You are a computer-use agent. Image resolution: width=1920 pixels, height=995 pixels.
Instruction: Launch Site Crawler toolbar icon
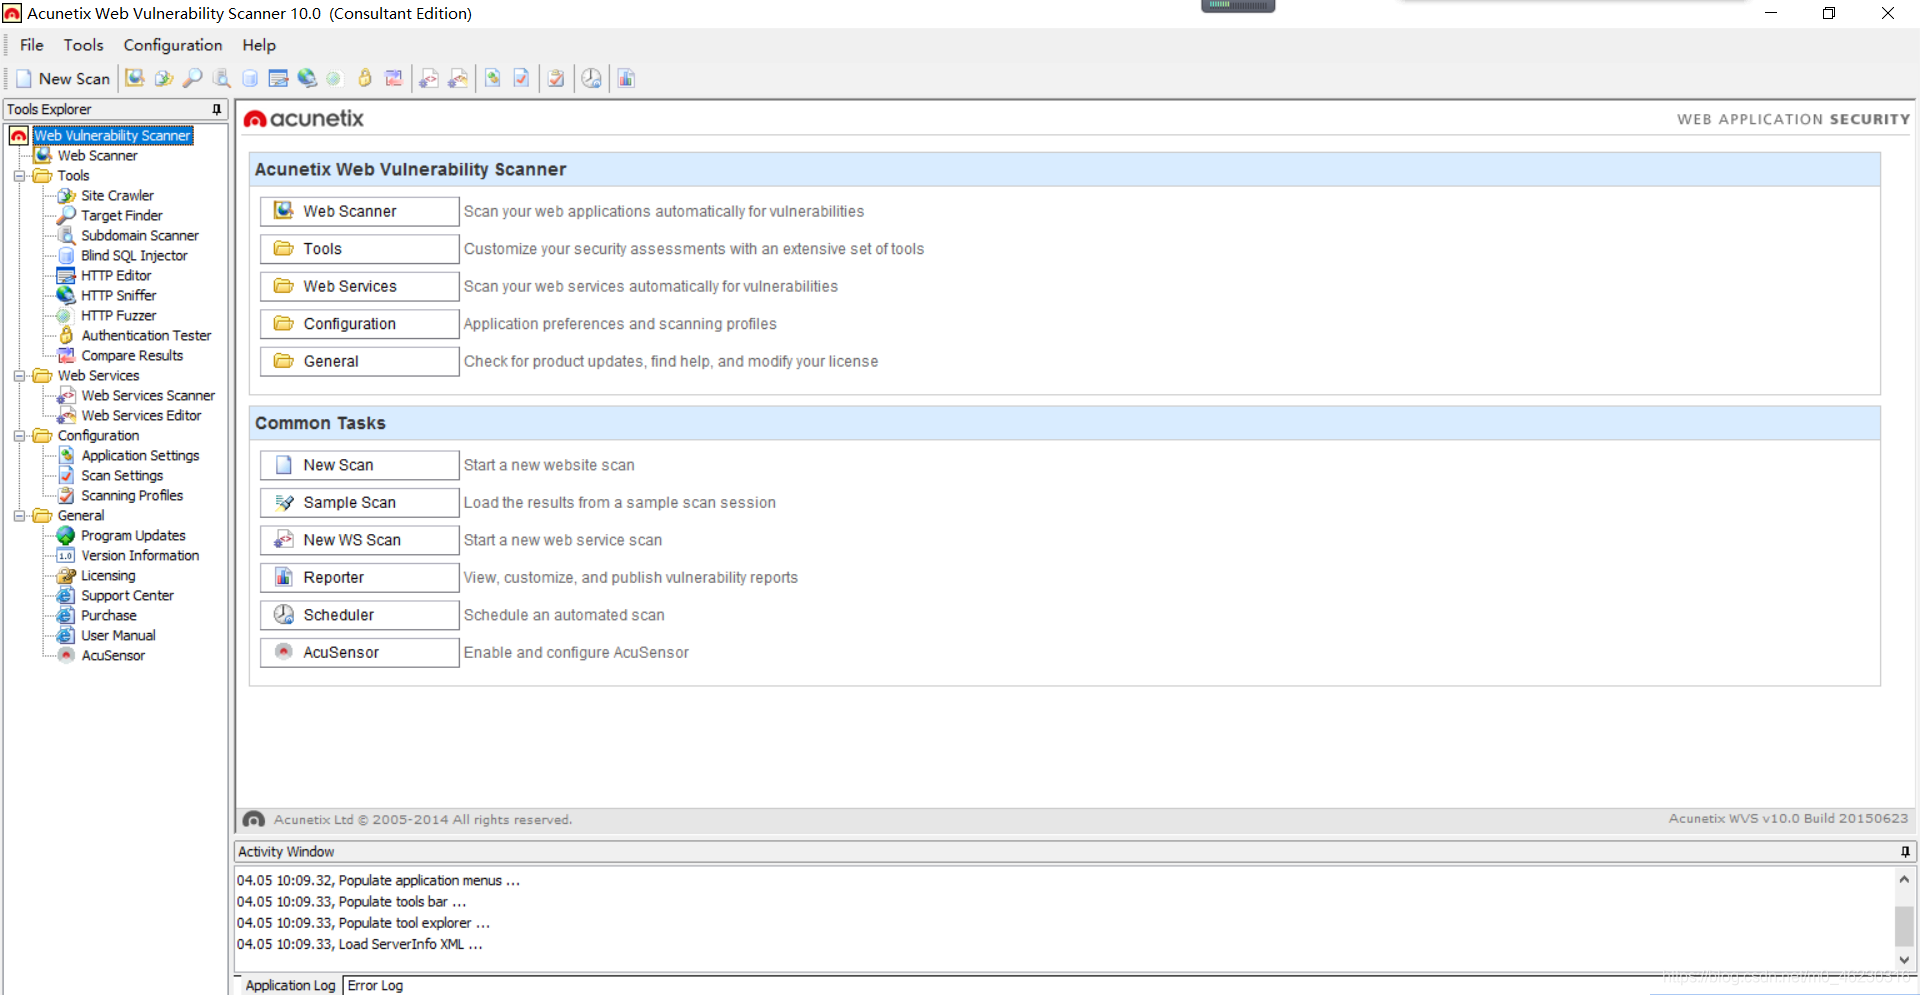click(164, 78)
